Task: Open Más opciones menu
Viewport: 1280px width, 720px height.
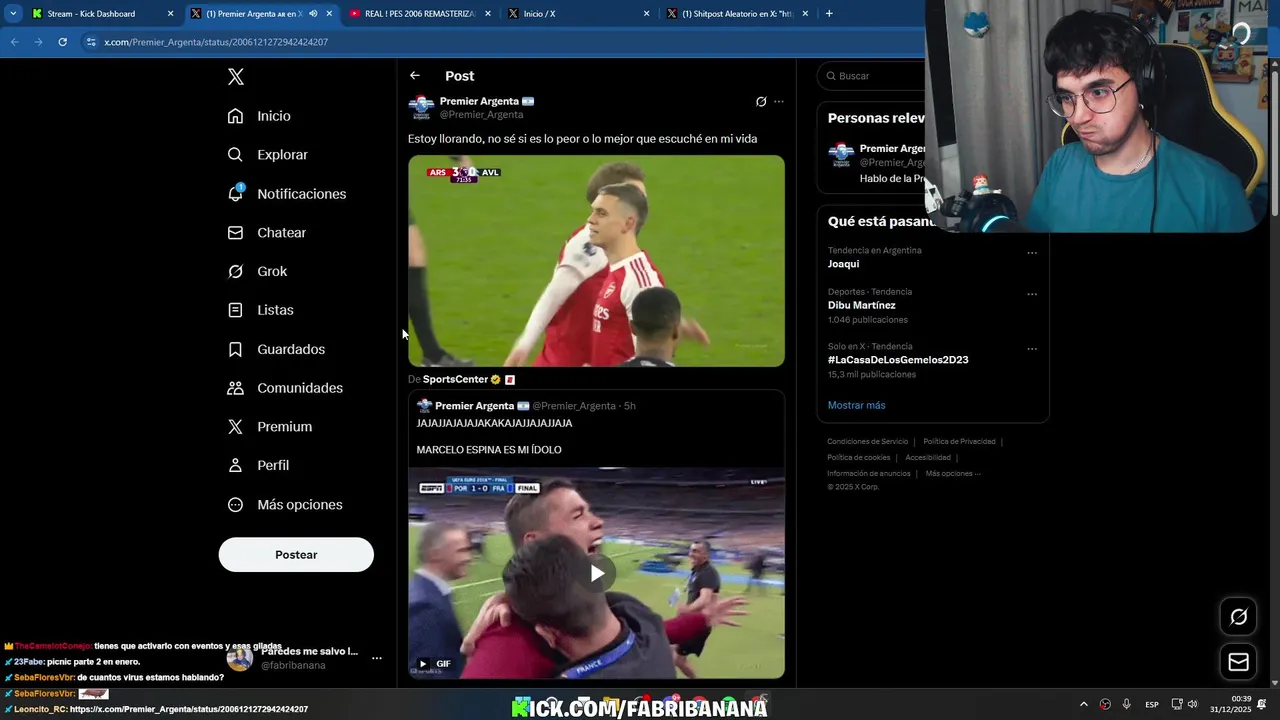Action: [285, 505]
